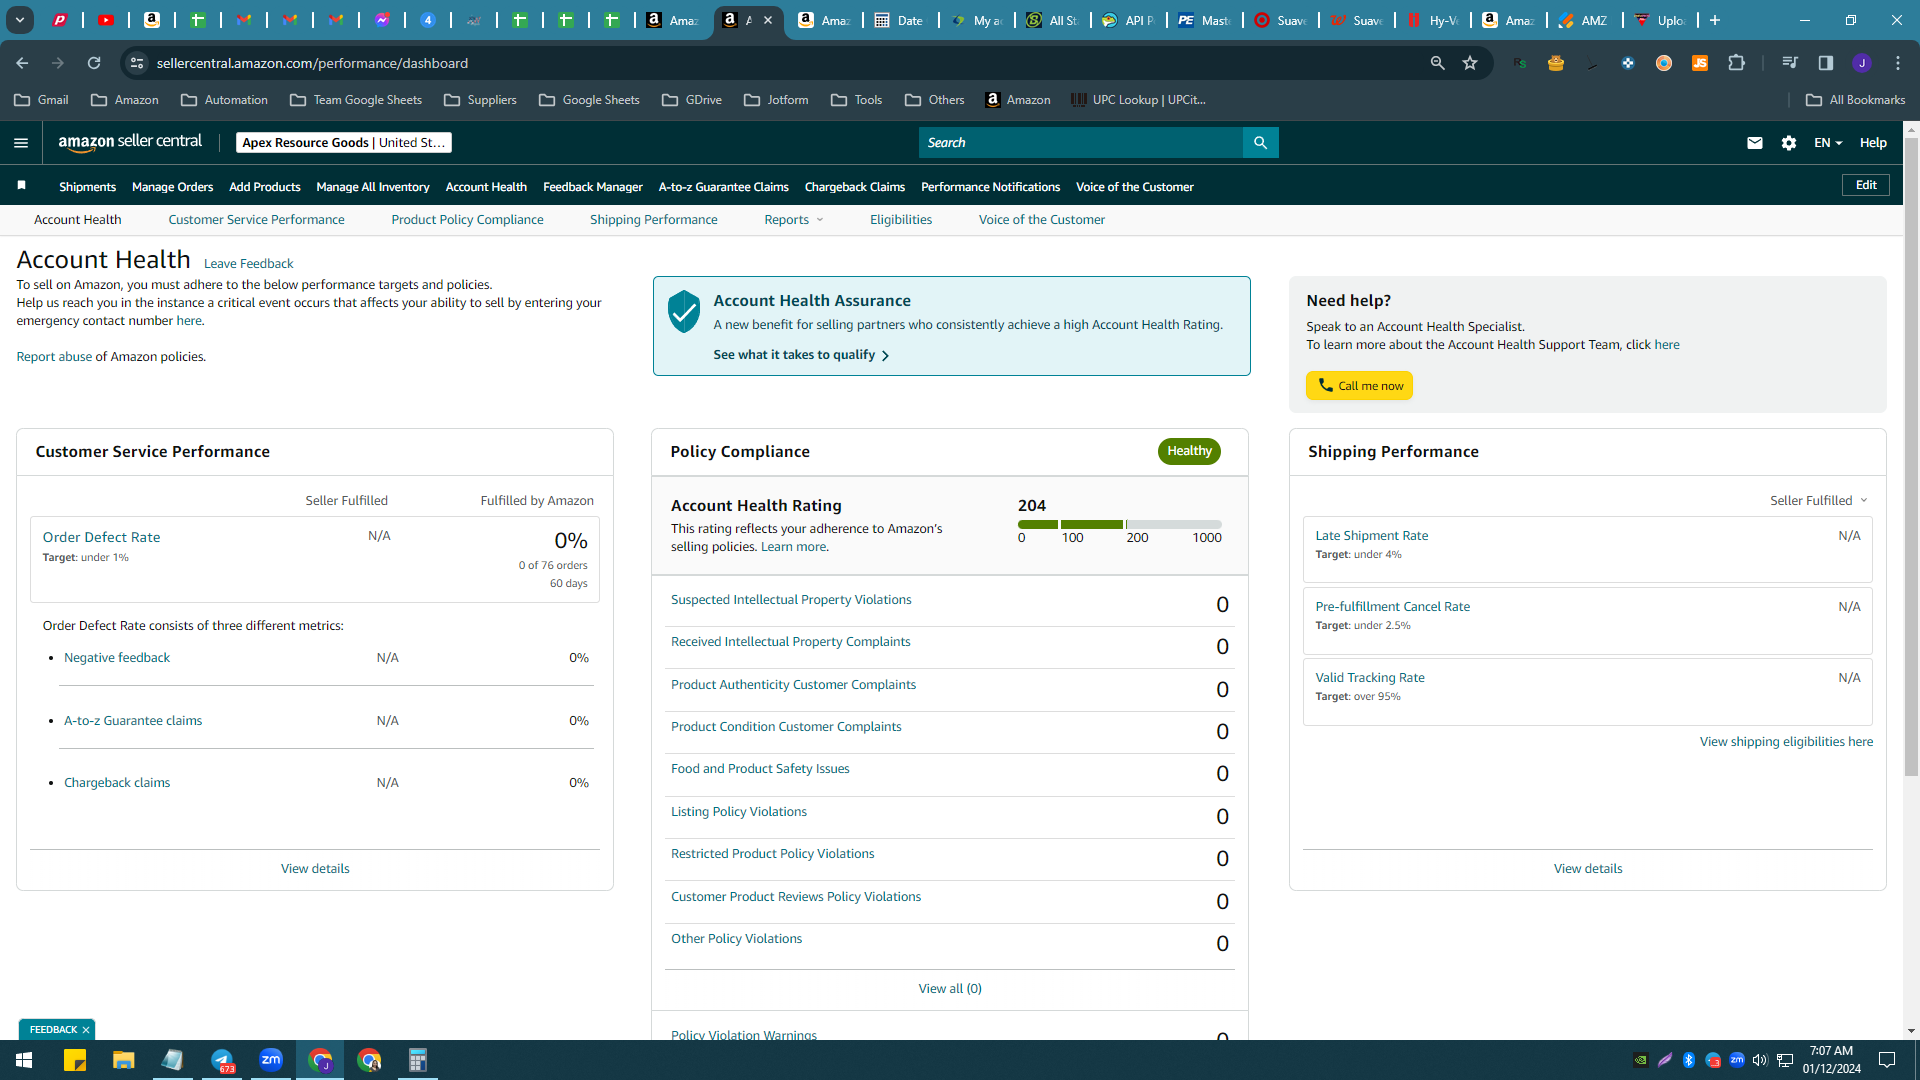The height and width of the screenshot is (1080, 1920).
Task: Open Suspected Intellectual Property Violations link
Action: 791,600
